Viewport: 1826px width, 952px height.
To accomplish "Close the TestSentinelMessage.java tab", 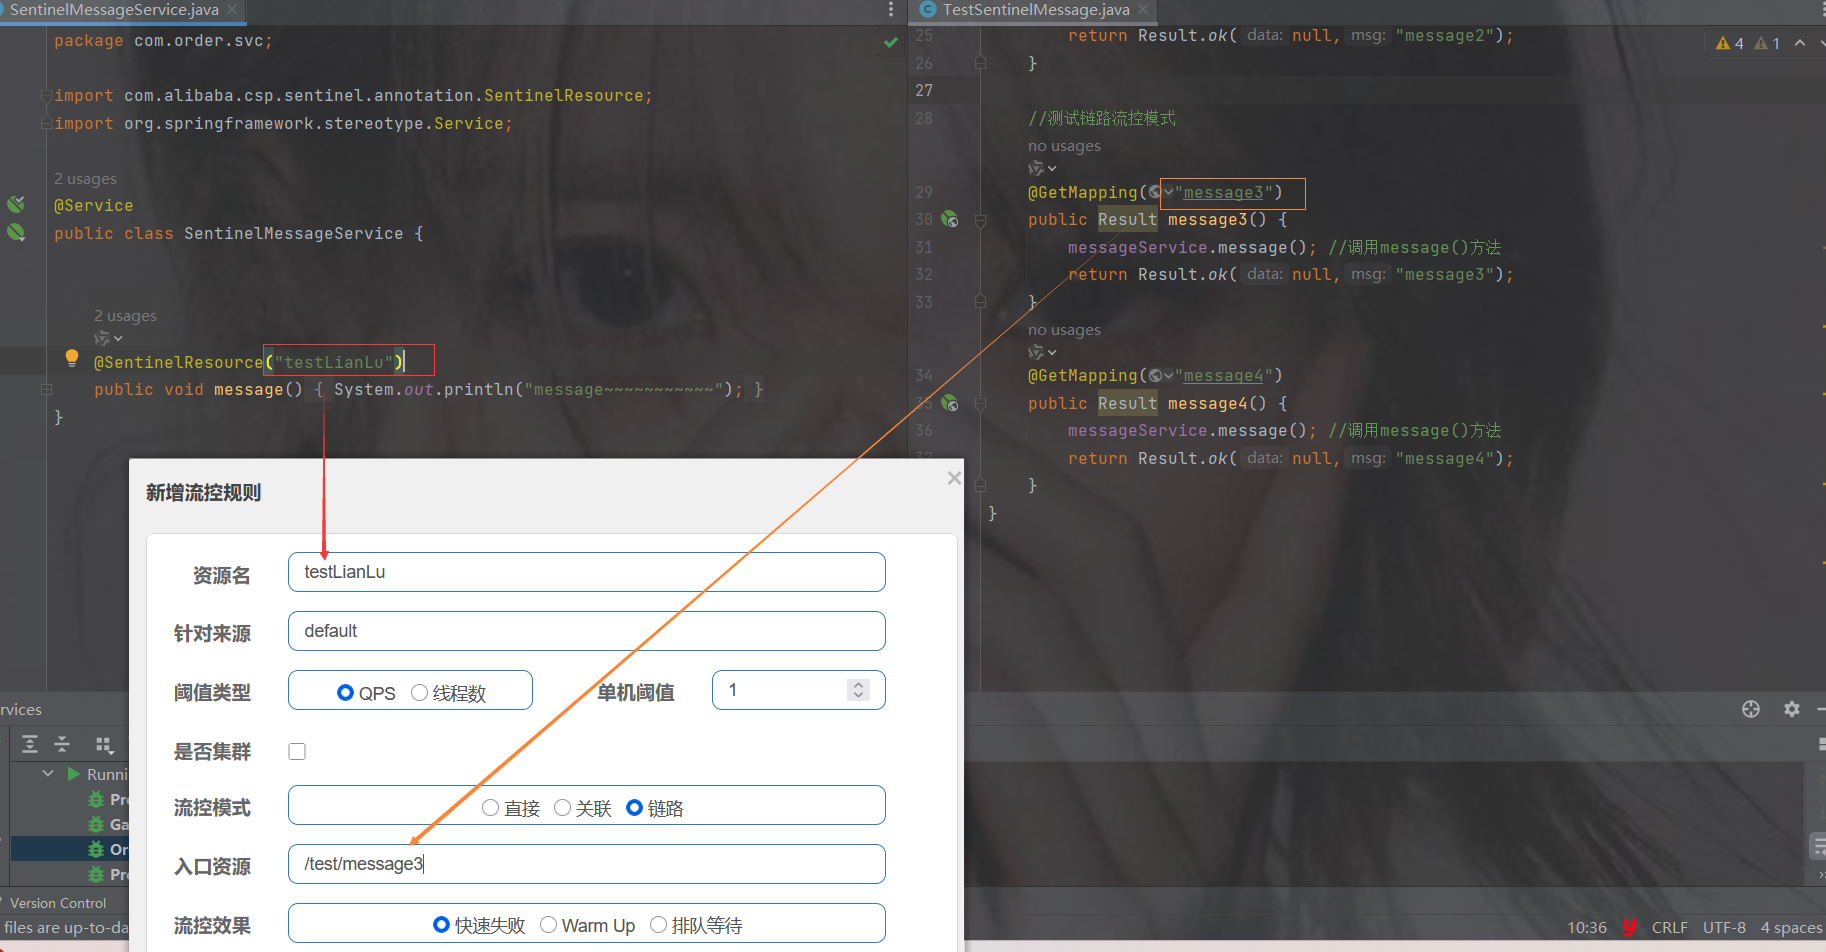I will click(1143, 10).
